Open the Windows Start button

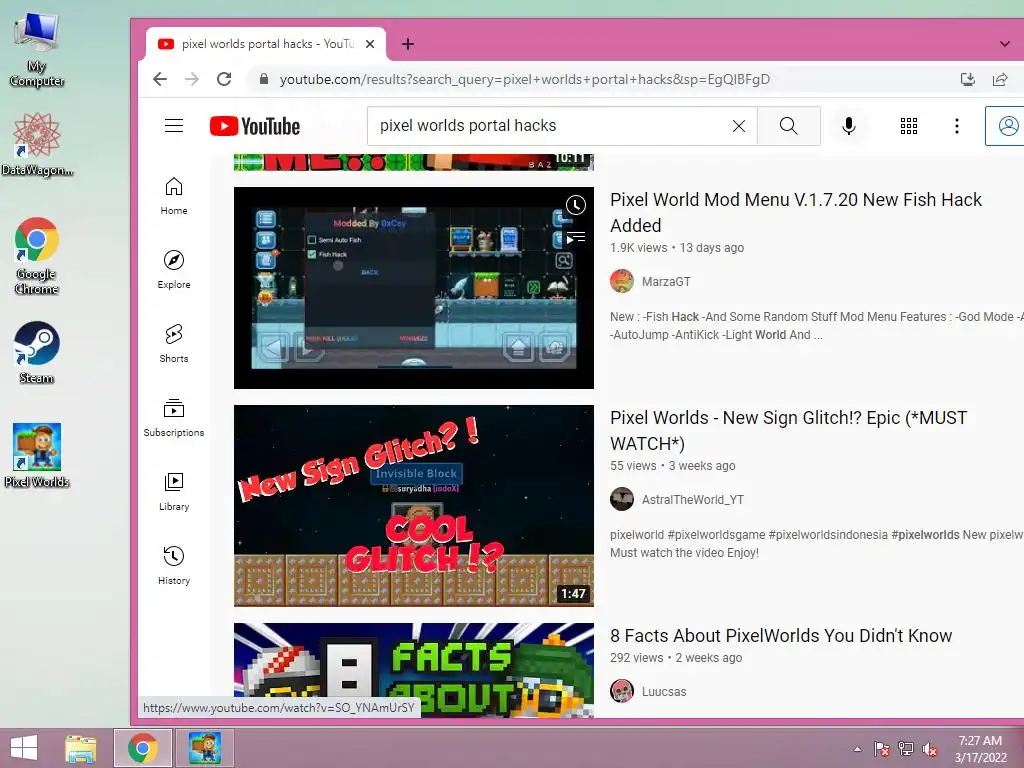pyautogui.click(x=24, y=748)
